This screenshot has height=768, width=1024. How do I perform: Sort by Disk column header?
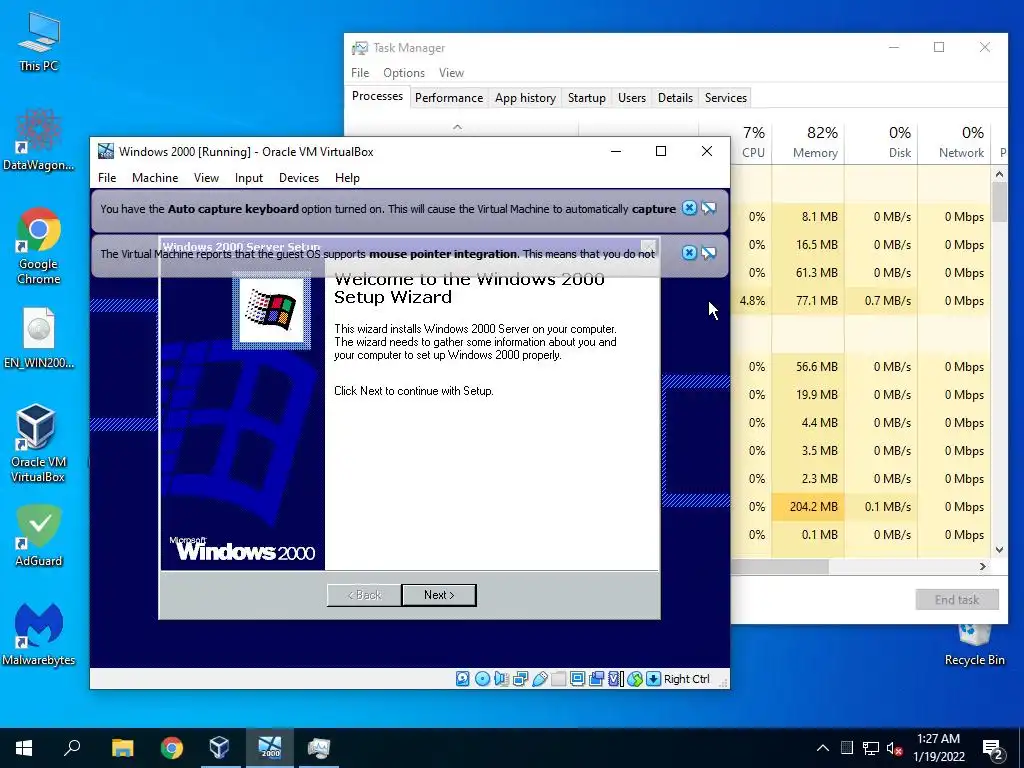(x=882, y=142)
